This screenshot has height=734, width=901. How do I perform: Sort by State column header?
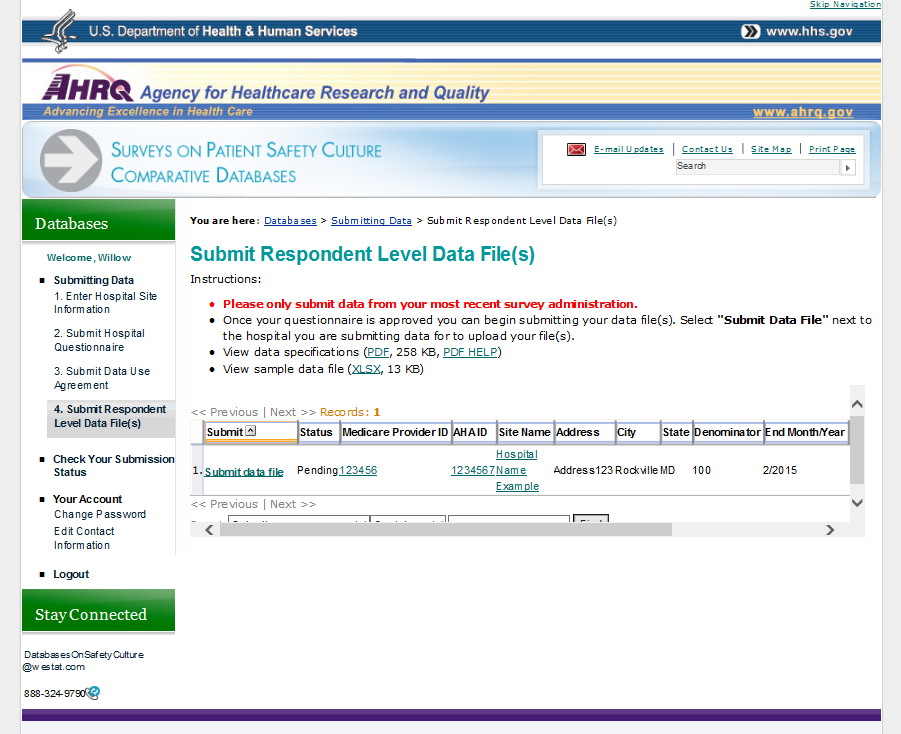click(x=676, y=432)
